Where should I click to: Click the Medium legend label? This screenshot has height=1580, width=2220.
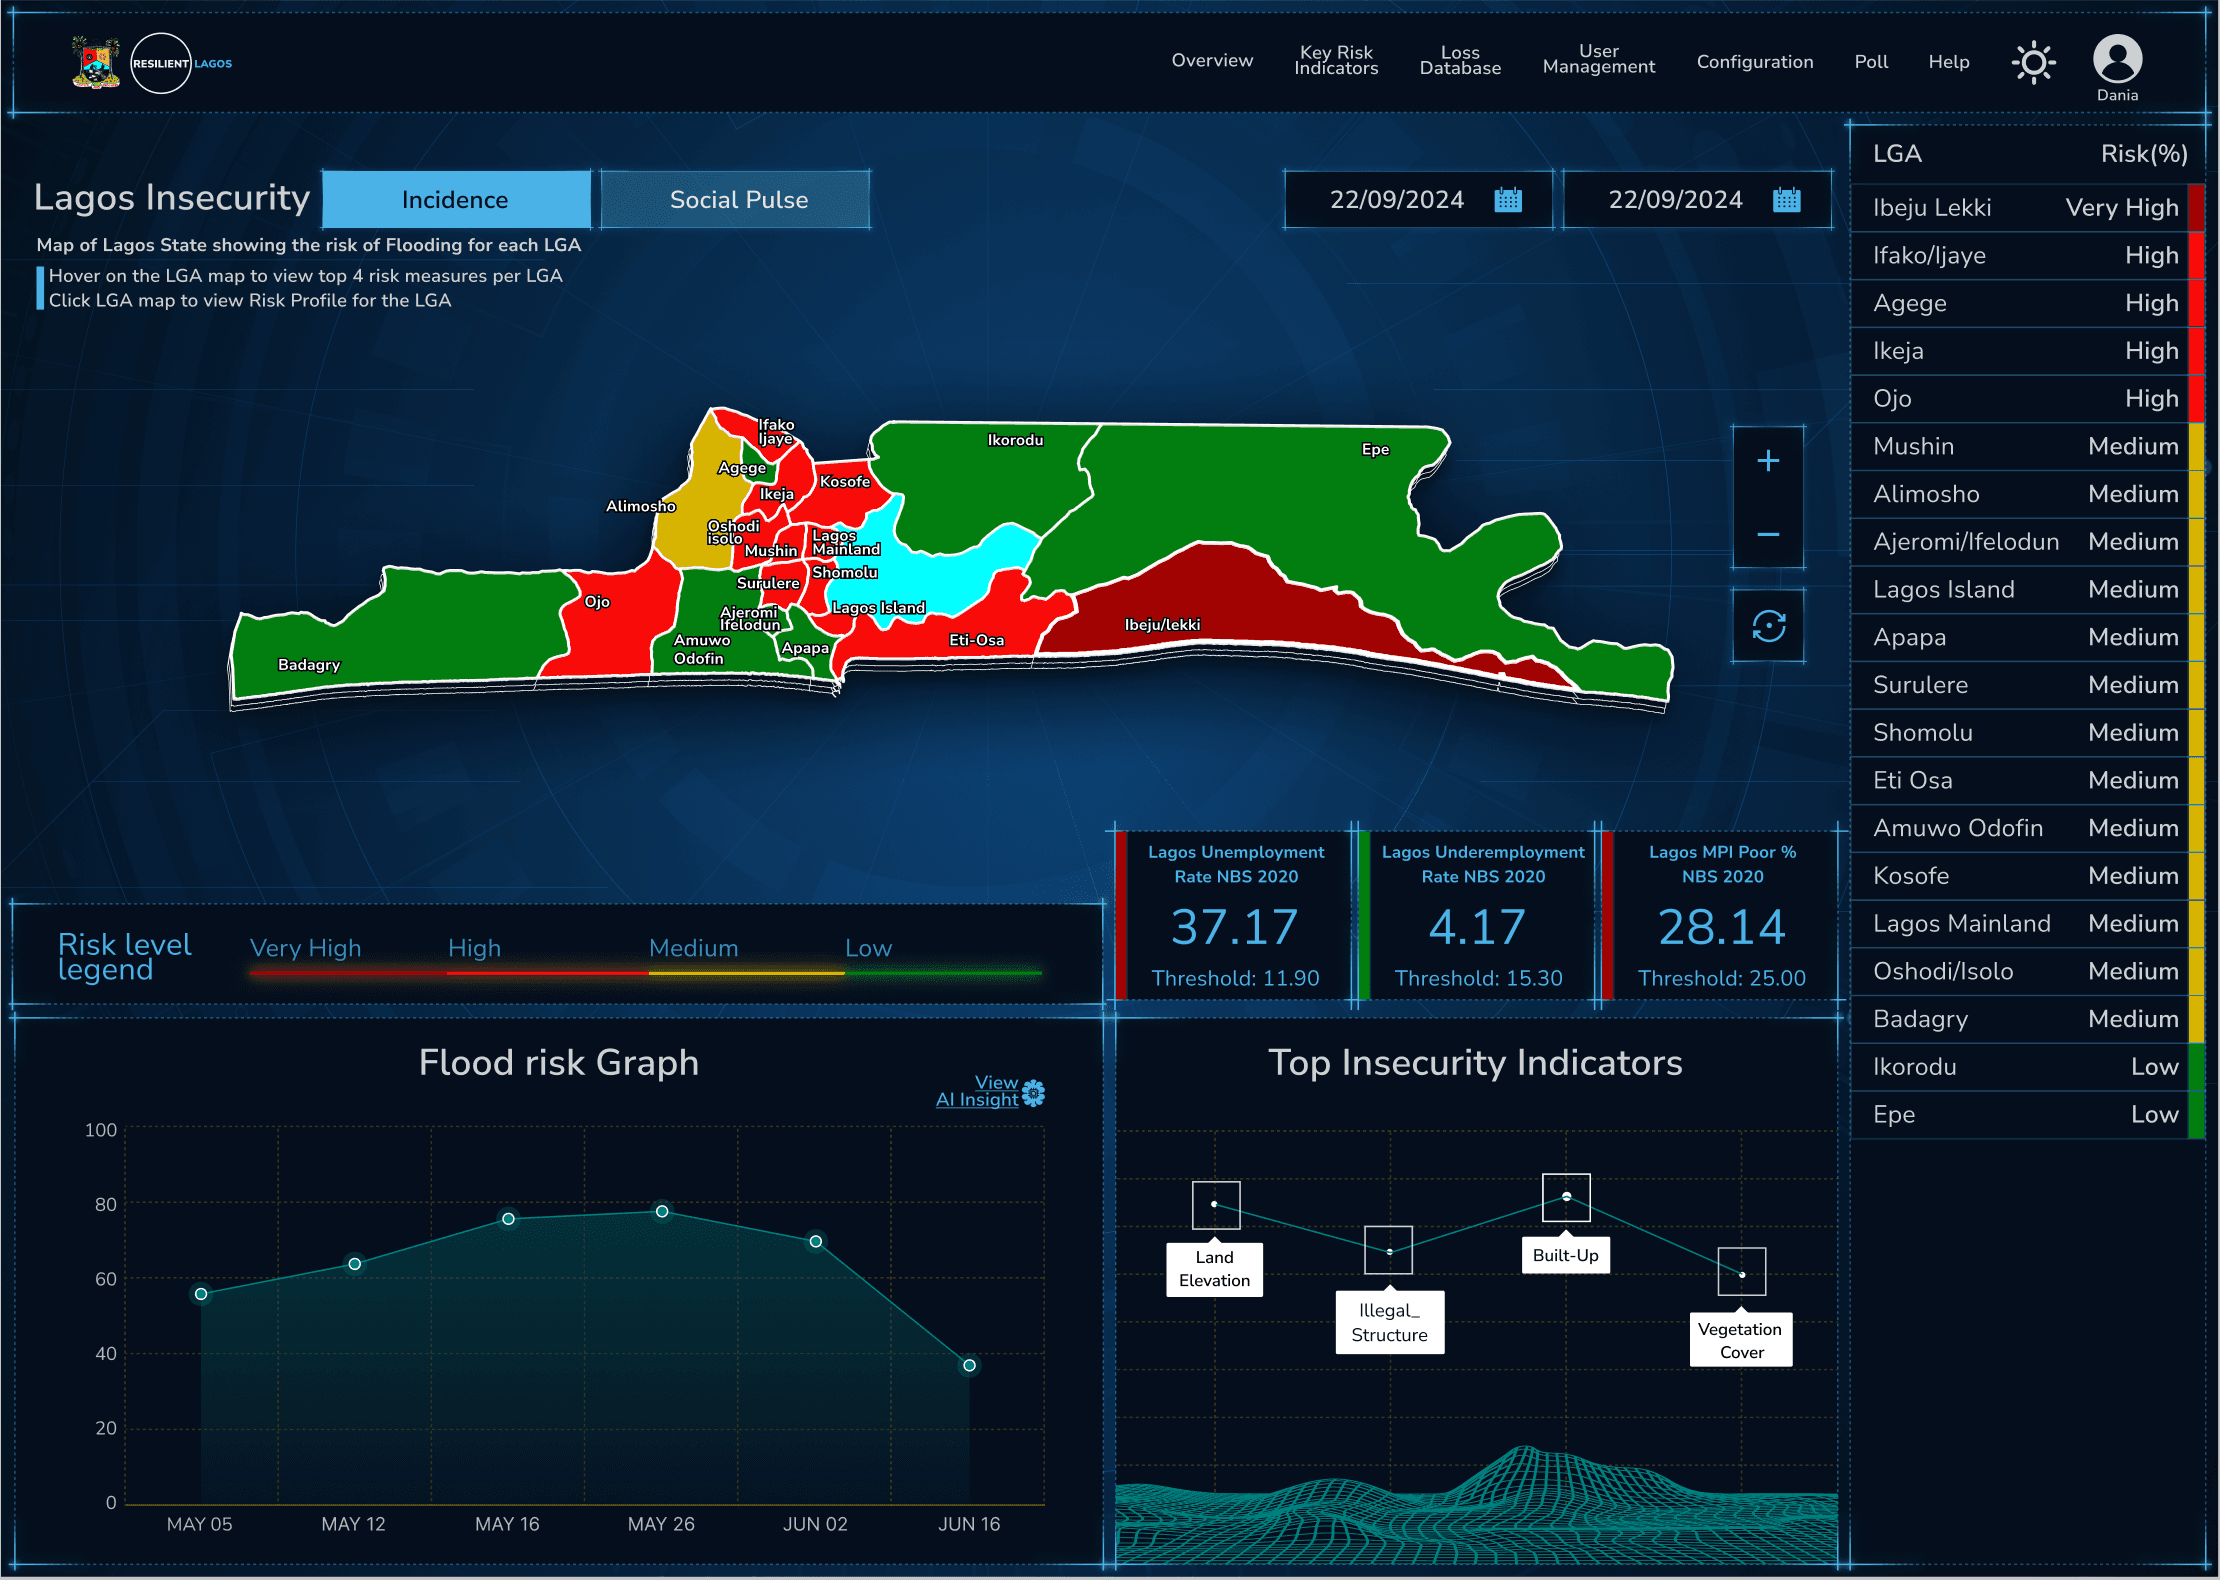693,948
